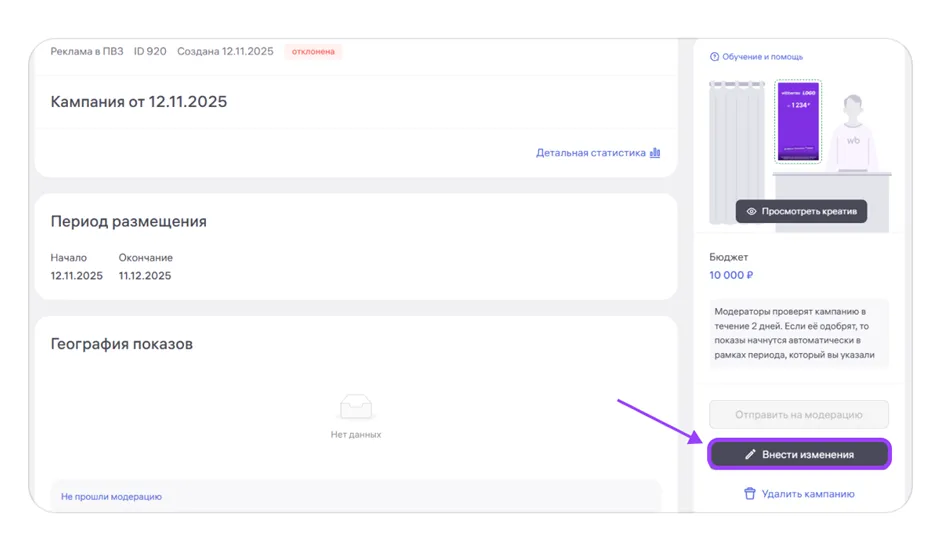Click the end date 11.12.2025
Viewport: 941px width, 551px height.
pyautogui.click(x=145, y=276)
